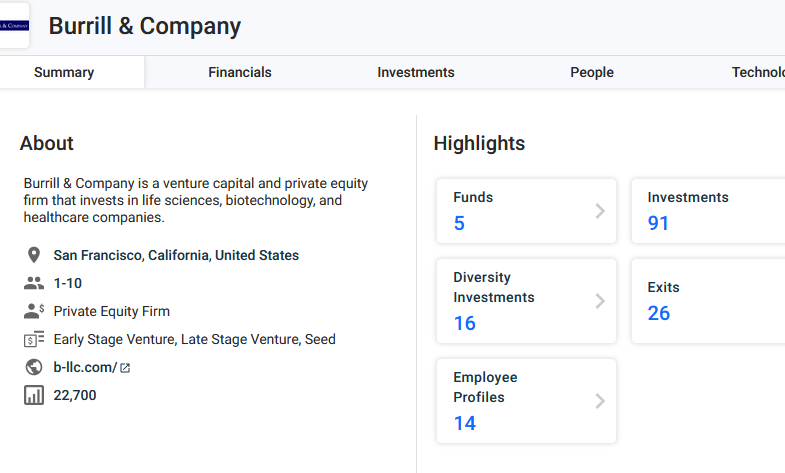785x473 pixels.
Task: Click the company description paragraph
Action: (196, 200)
